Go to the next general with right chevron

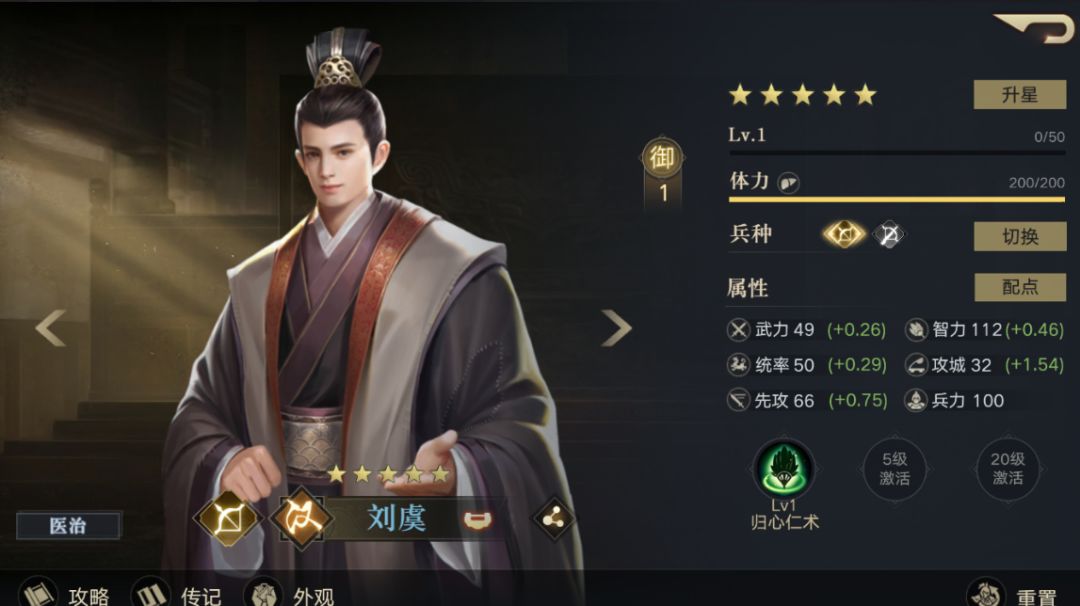[616, 327]
